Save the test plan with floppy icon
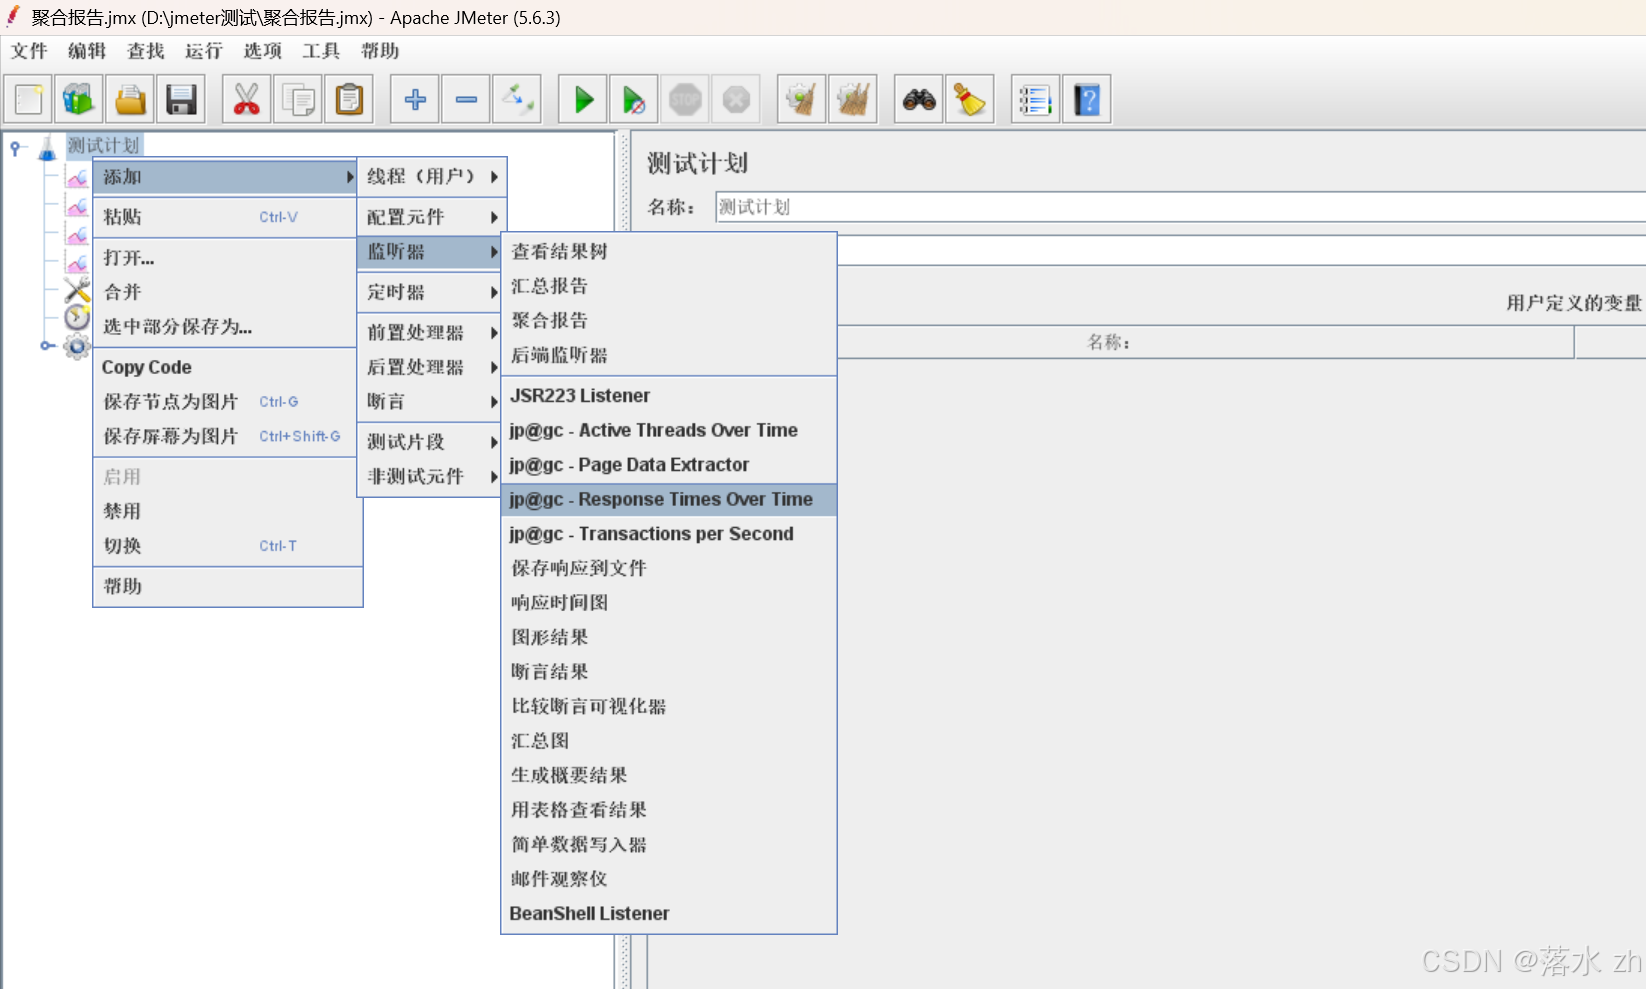Image resolution: width=1646 pixels, height=989 pixels. (181, 99)
